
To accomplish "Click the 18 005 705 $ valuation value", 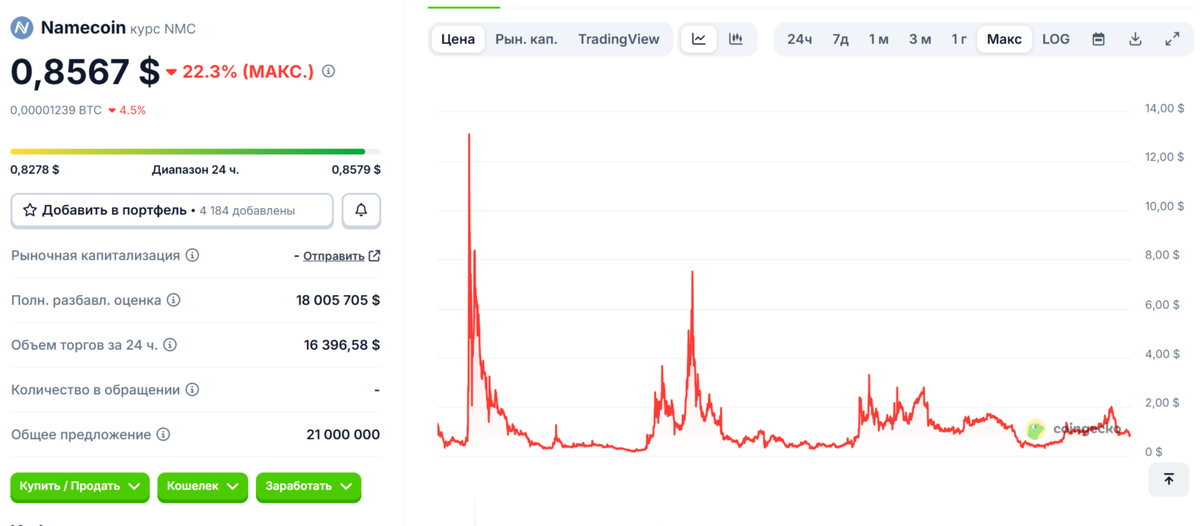I will [338, 300].
